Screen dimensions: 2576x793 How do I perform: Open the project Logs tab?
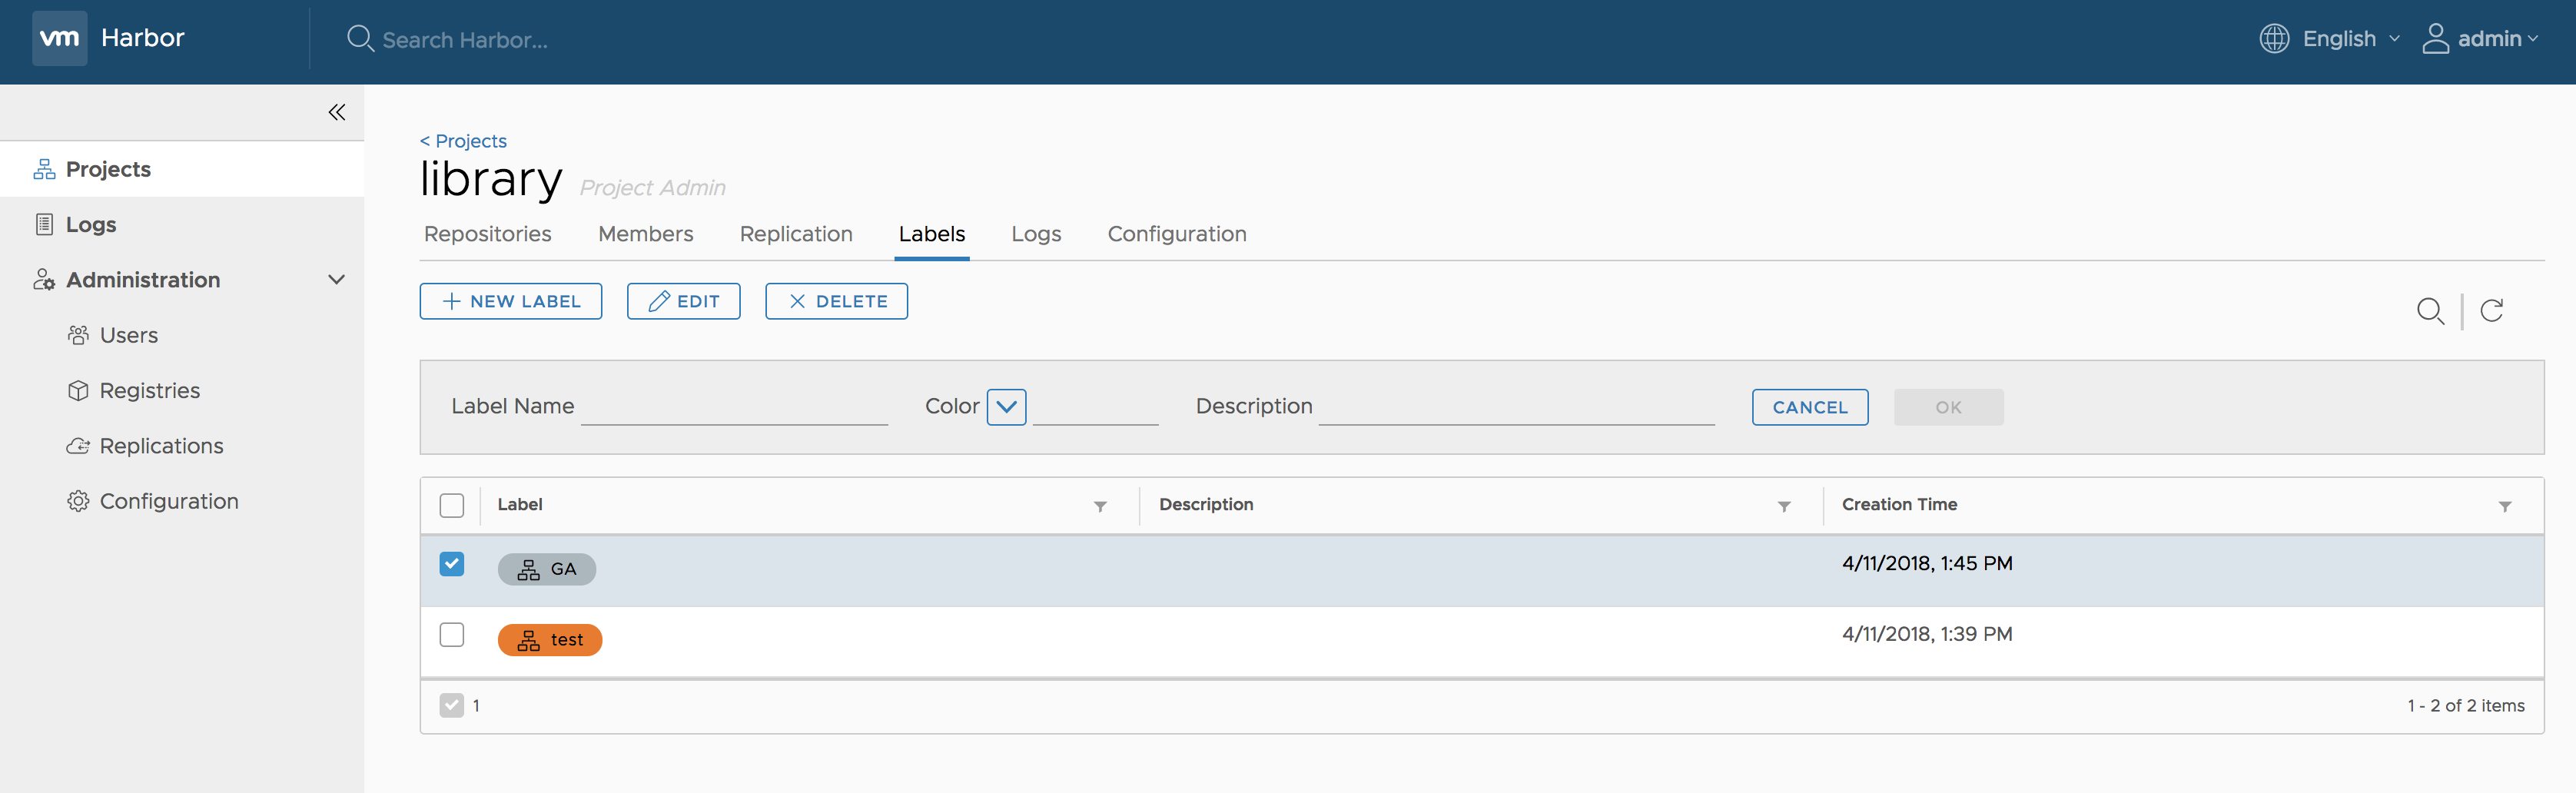(1036, 234)
